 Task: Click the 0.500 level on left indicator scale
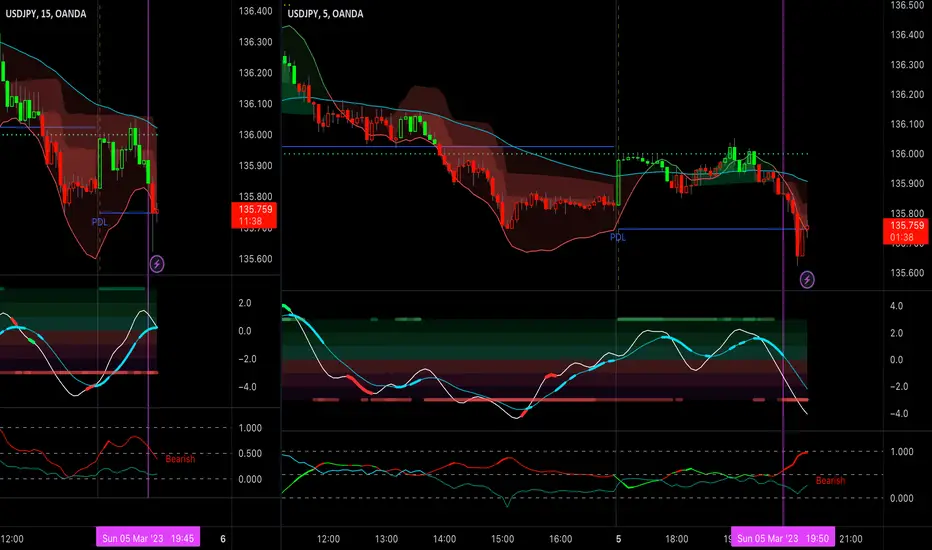coord(250,454)
